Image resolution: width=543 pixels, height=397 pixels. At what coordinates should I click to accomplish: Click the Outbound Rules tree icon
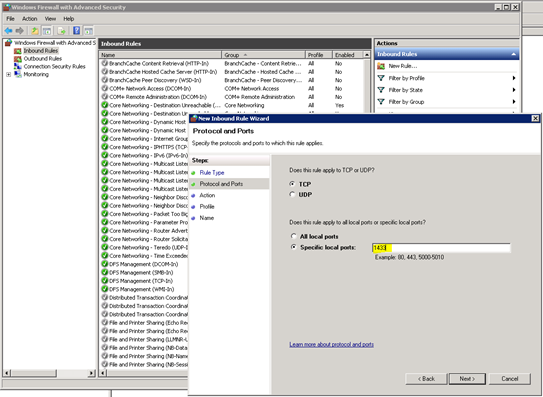pyautogui.click(x=18, y=59)
